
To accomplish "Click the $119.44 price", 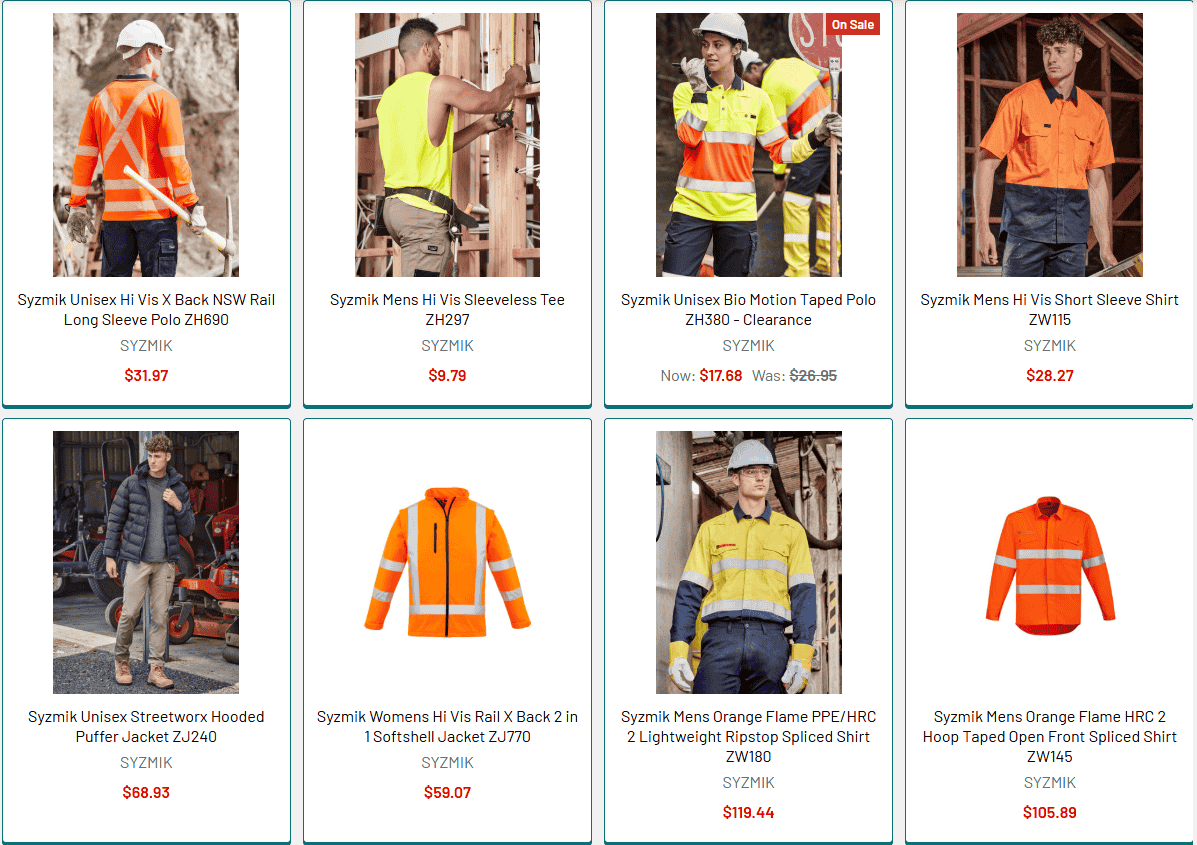I will 748,812.
